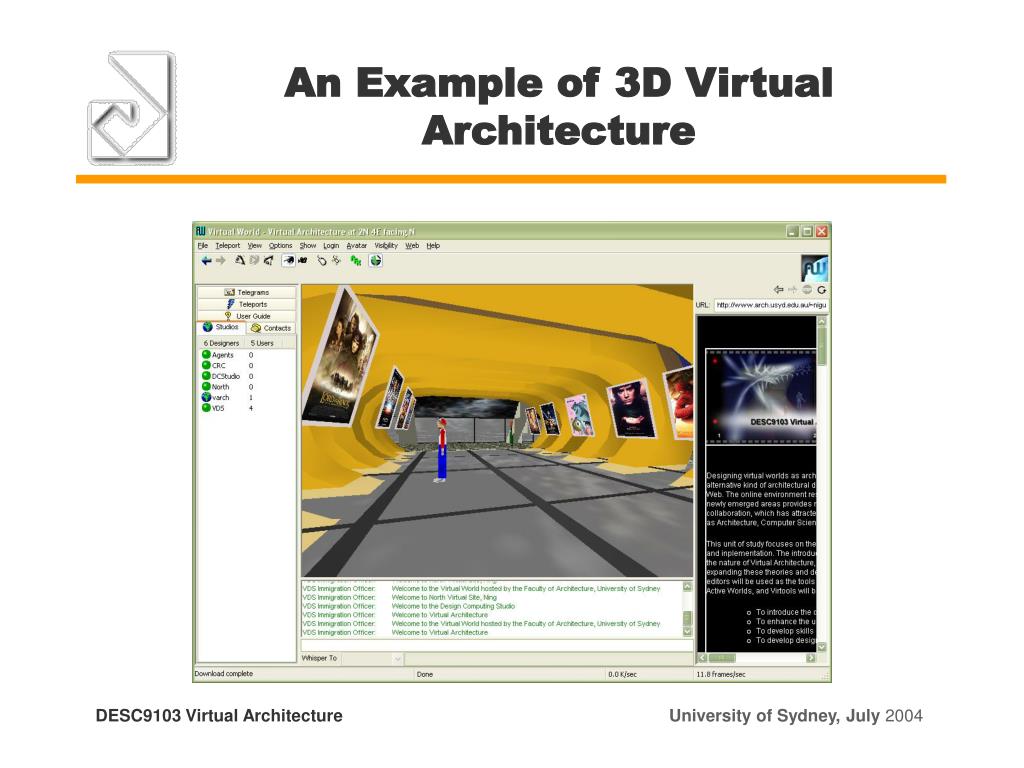Screen dimensions: 1024x768
Task: Click the '0.0 K/sec' status text
Action: [x=622, y=674]
